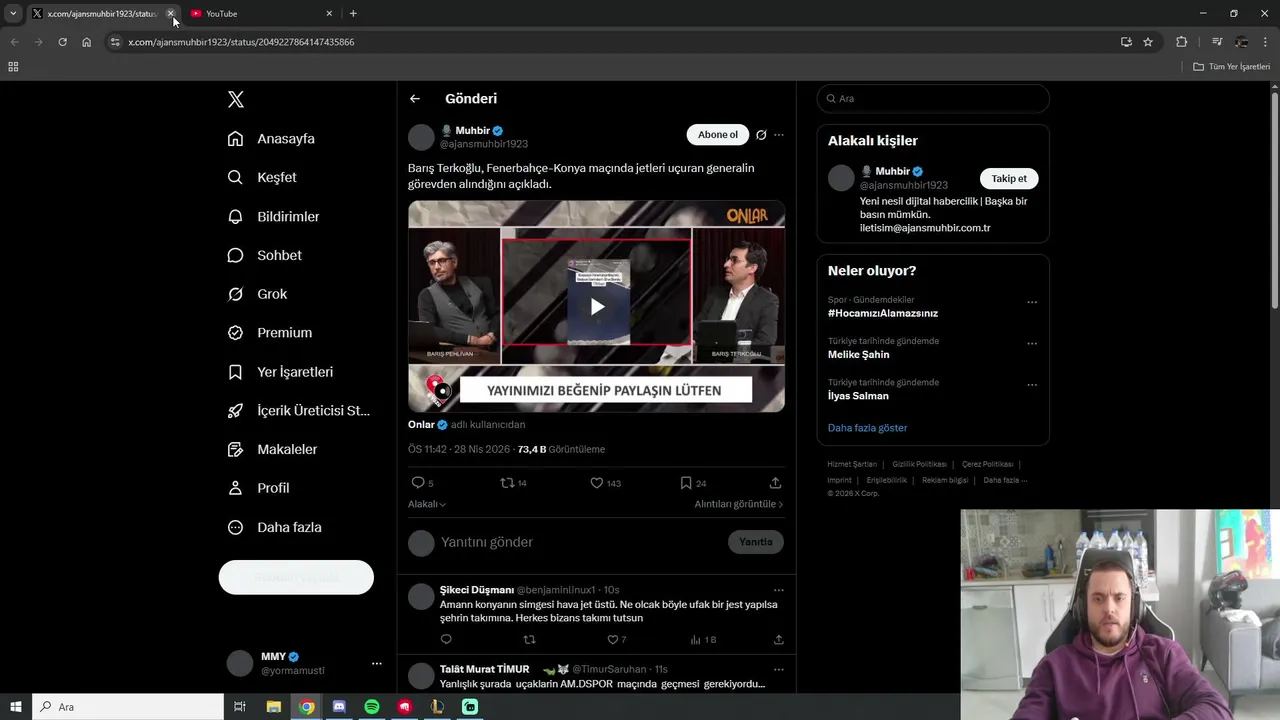This screenshot has height=720, width=1280.
Task: Click the Çerez Politikası footer link
Action: click(988, 465)
